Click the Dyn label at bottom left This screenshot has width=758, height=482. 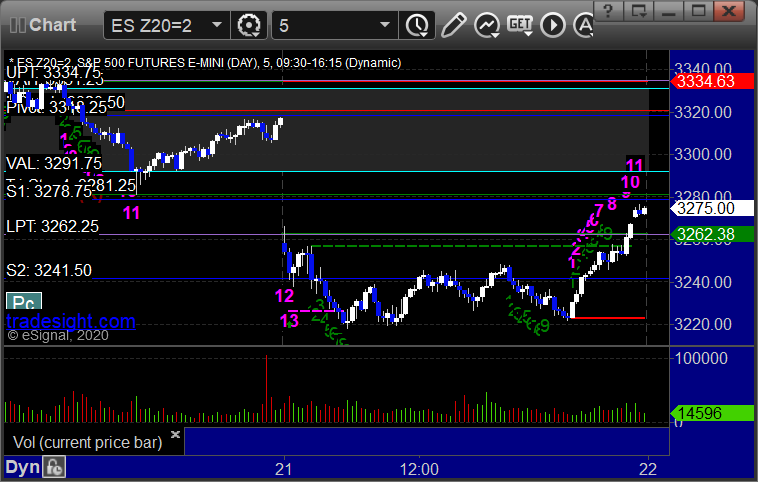[22, 467]
